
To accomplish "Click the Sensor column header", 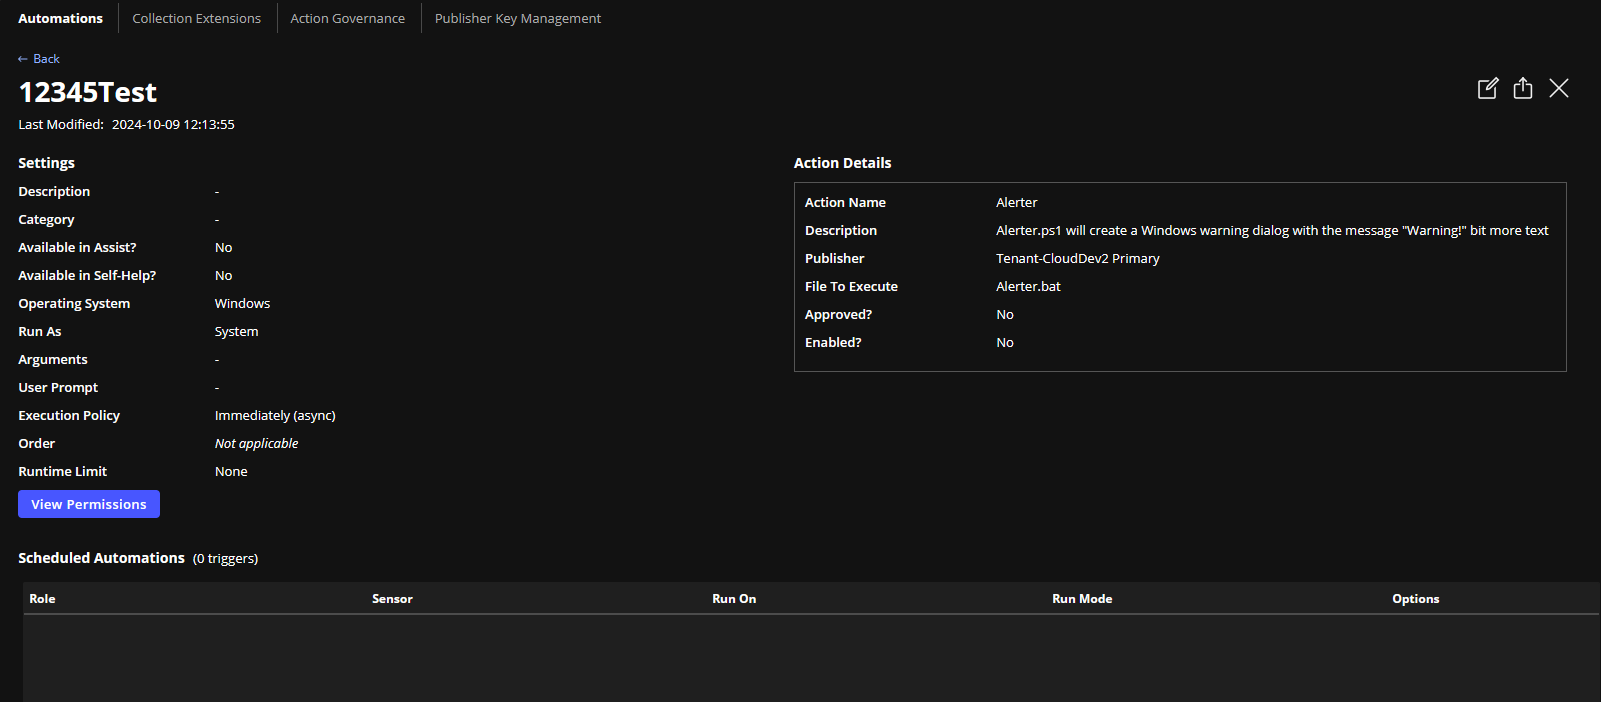I will [392, 599].
